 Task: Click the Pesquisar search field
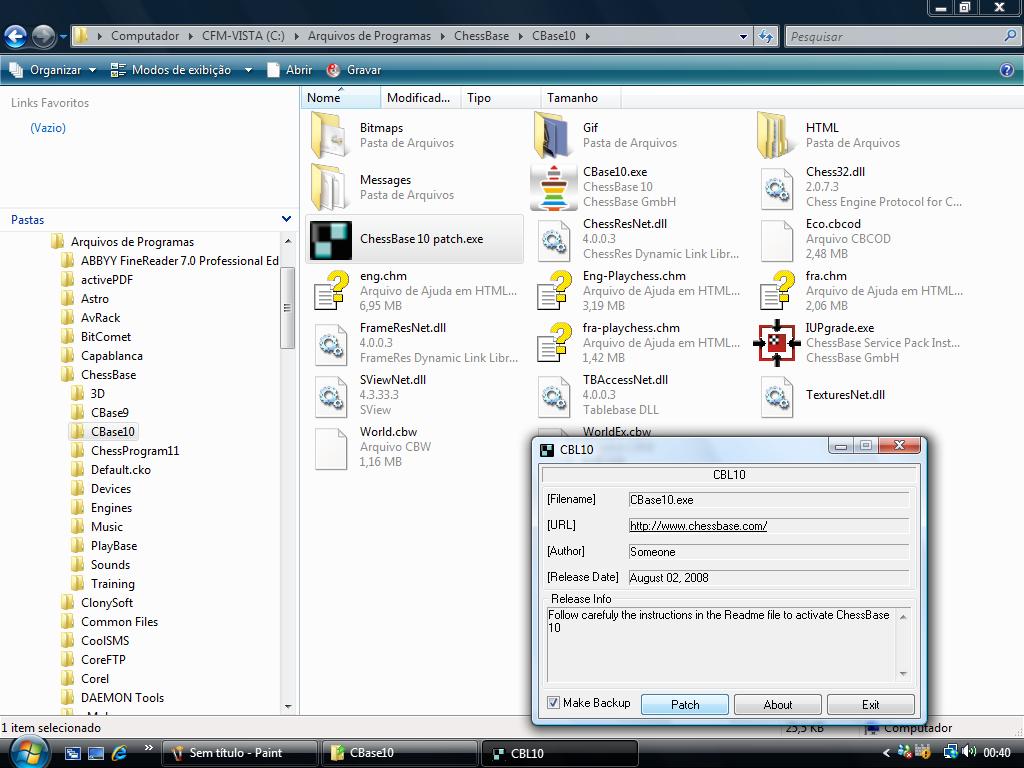click(895, 37)
